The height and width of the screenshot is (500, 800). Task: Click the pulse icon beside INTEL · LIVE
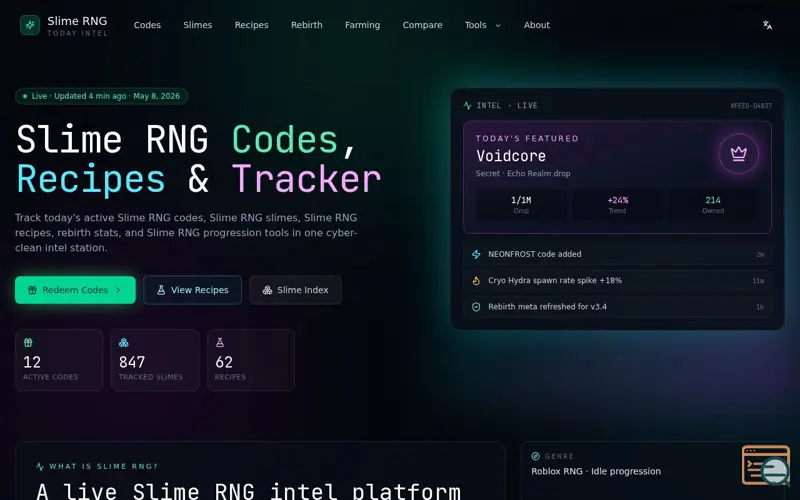pyautogui.click(x=467, y=106)
